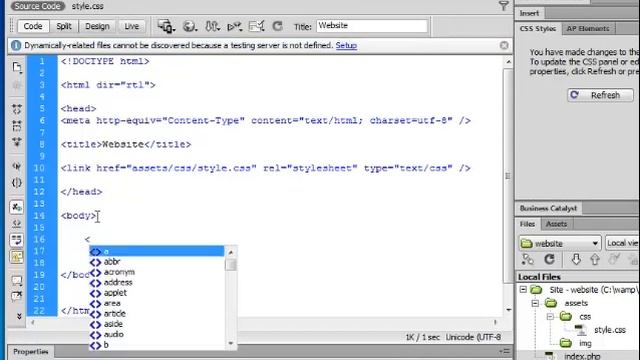Open style.css related file tab
The width and height of the screenshot is (640, 360).
pyautogui.click(x=88, y=6)
